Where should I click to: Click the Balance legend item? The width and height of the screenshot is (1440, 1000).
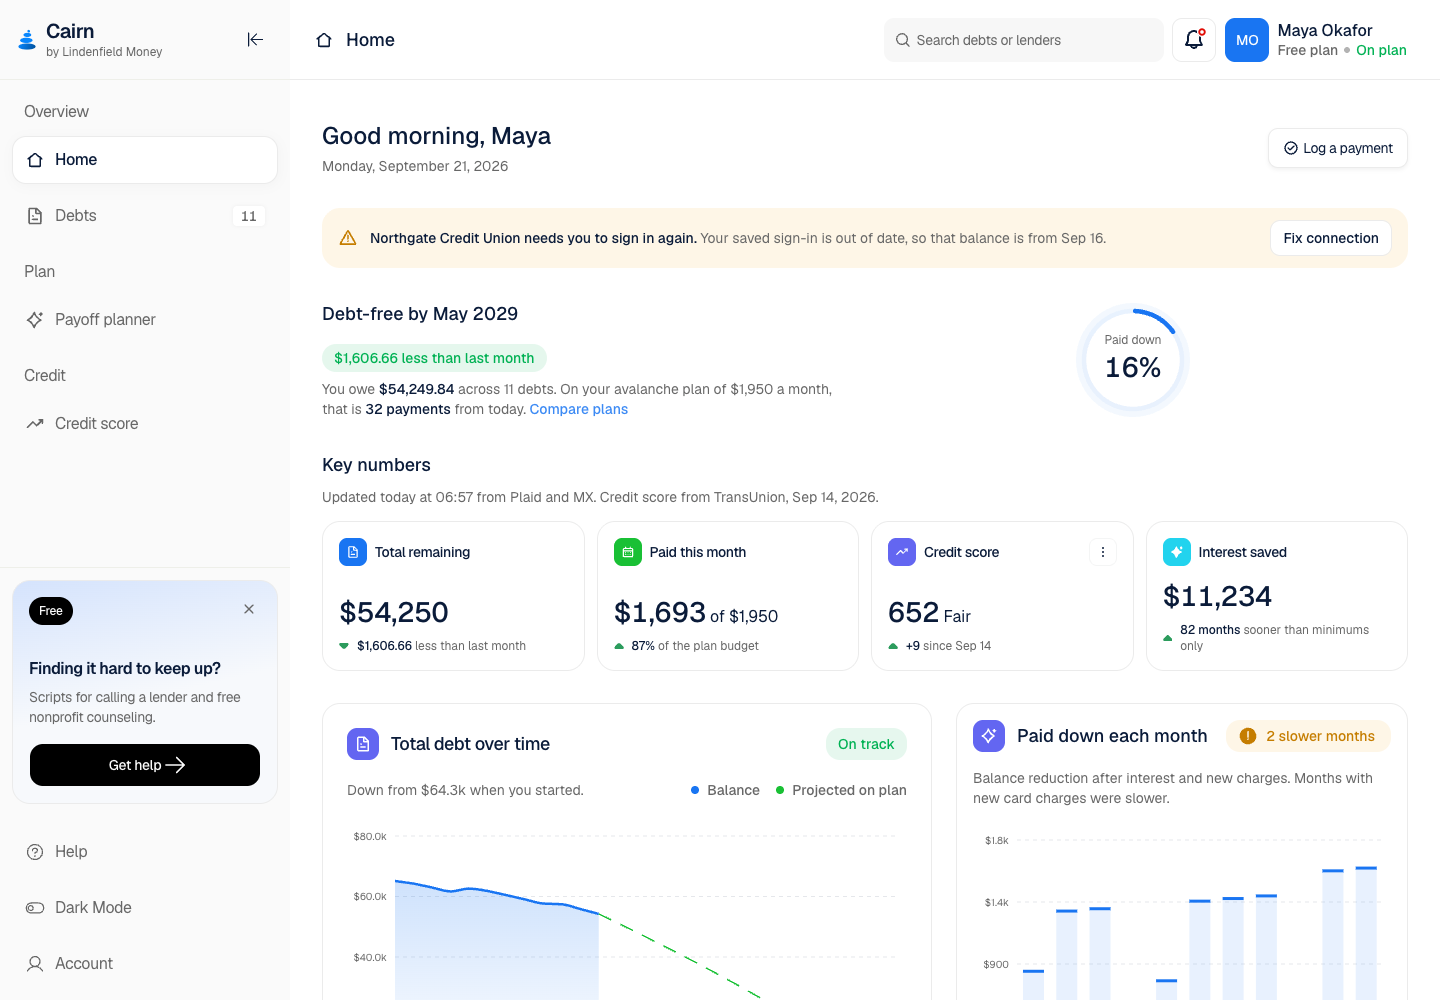click(x=725, y=790)
